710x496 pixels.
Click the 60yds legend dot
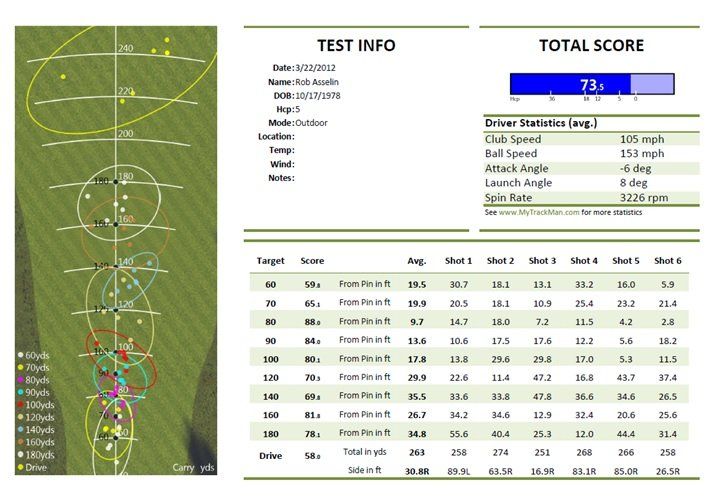[x=22, y=355]
